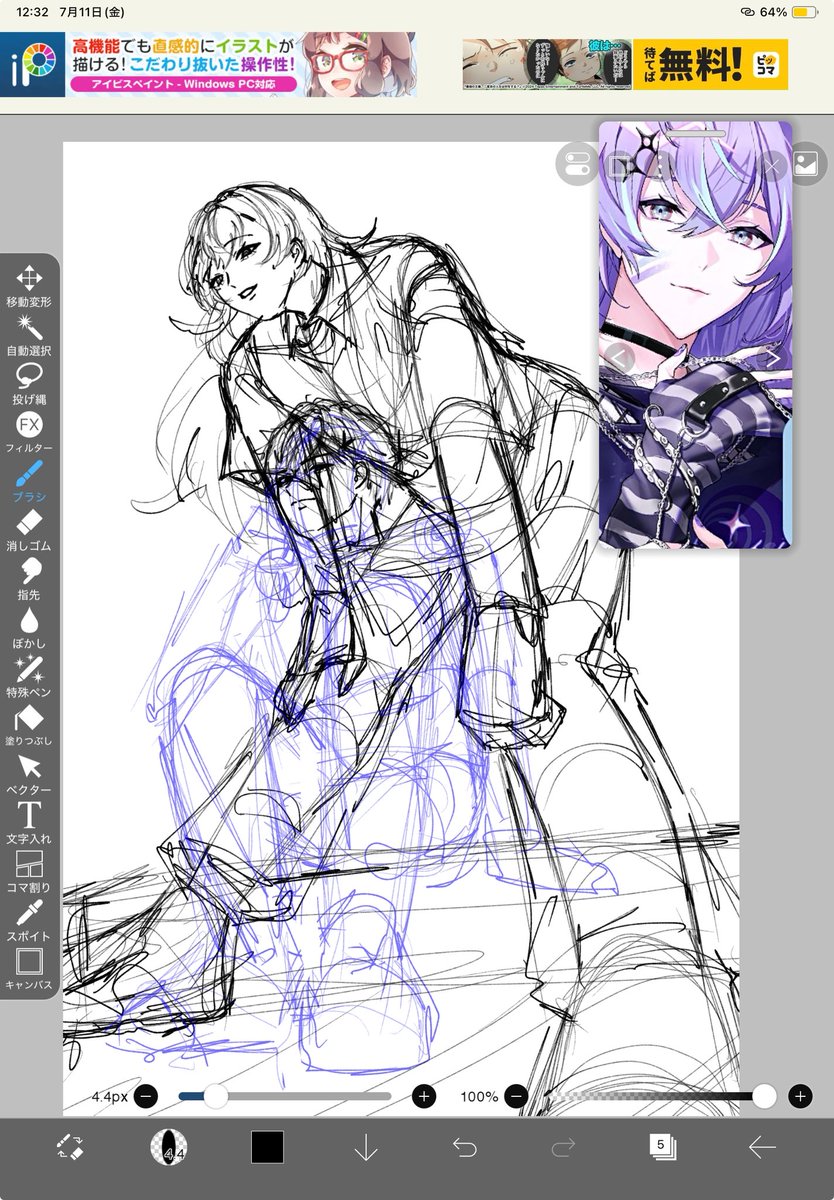This screenshot has width=834, height=1200.
Task: Select the Text tool
Action: tap(29, 825)
